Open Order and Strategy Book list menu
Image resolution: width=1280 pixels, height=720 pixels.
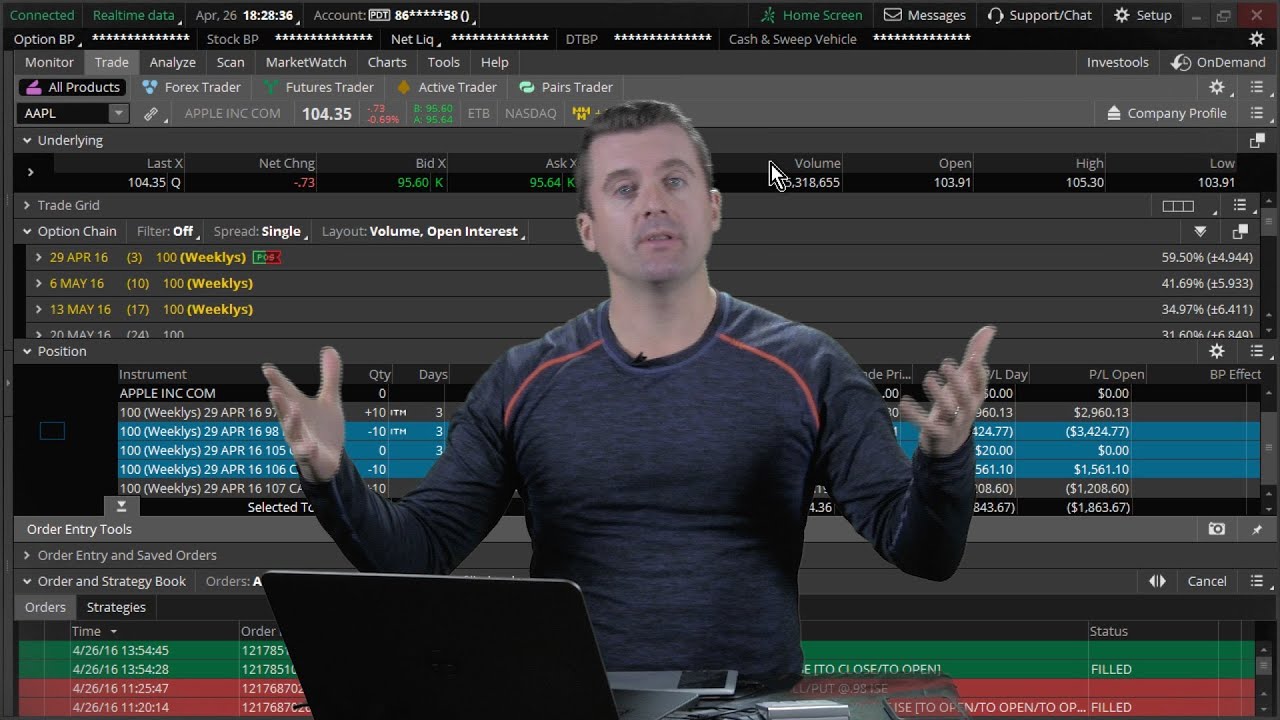point(1257,581)
